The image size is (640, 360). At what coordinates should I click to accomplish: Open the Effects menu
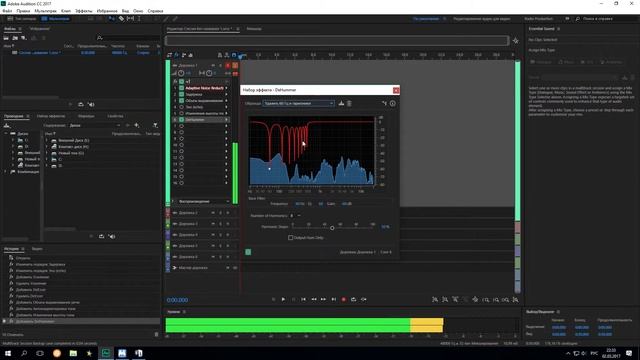tap(84, 11)
